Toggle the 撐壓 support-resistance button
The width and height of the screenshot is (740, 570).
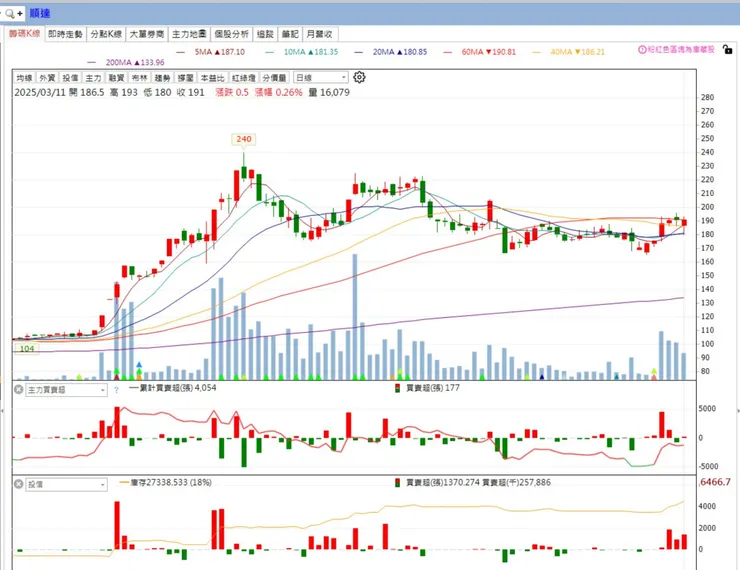(x=186, y=78)
